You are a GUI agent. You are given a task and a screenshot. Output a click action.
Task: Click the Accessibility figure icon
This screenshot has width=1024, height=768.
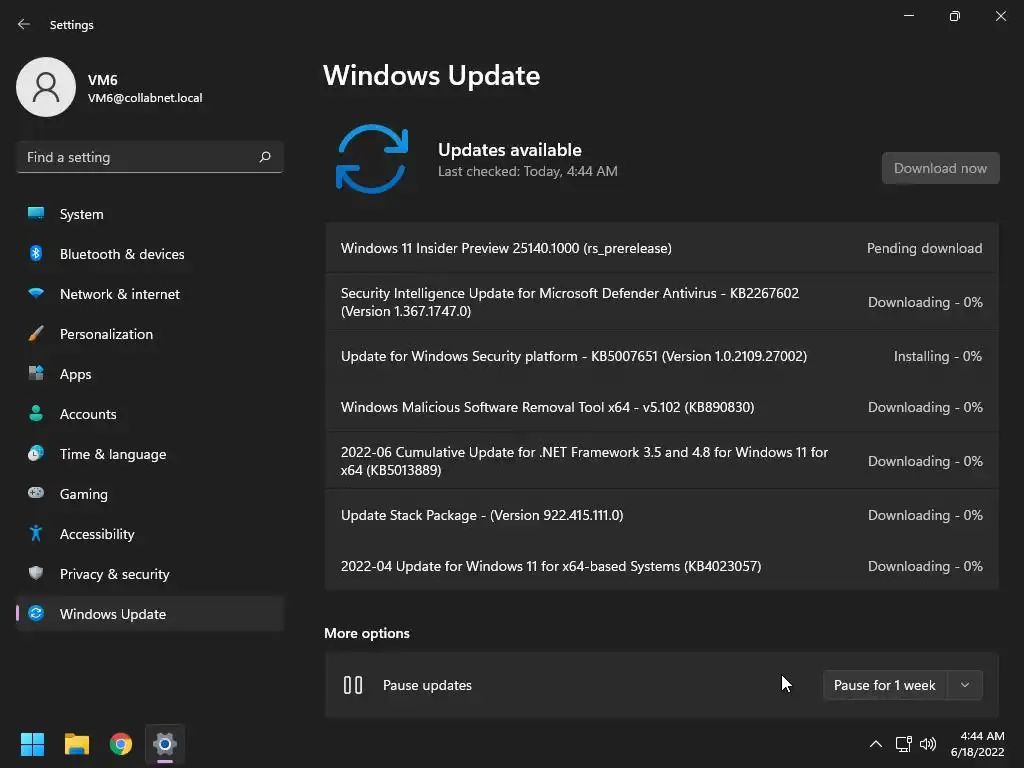point(36,534)
